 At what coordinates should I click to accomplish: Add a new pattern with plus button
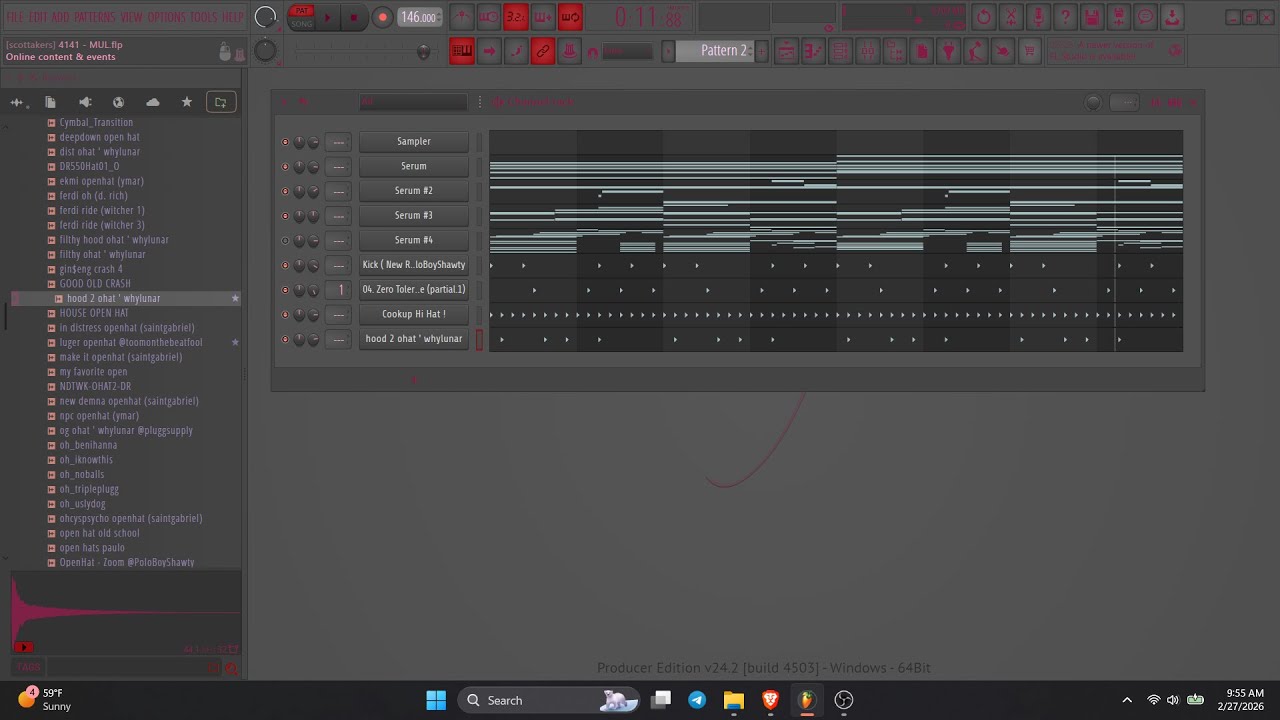(762, 51)
